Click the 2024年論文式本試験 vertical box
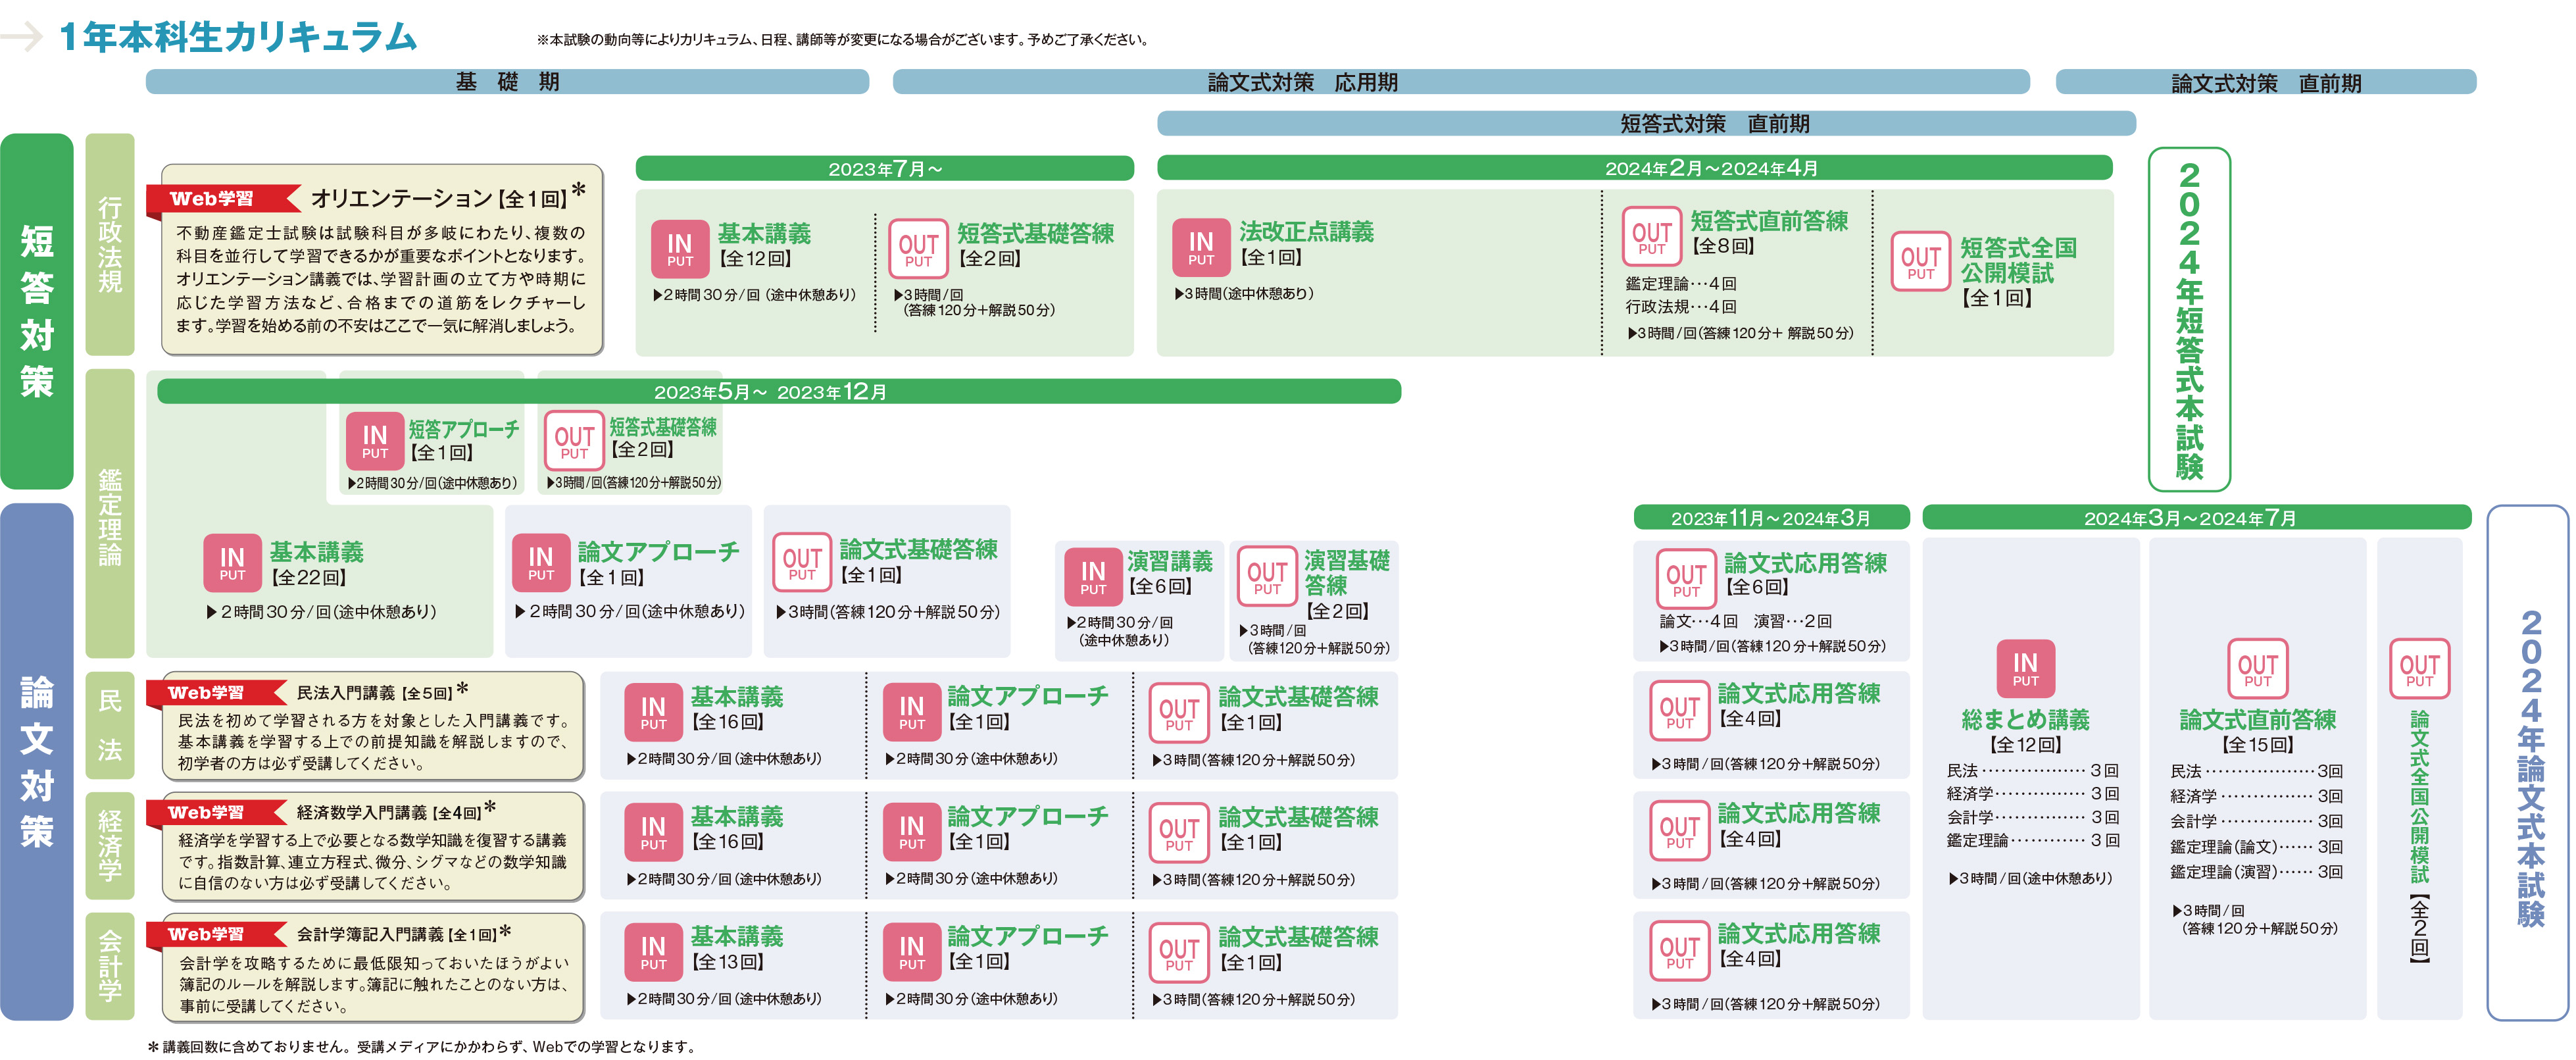Viewport: 2576px width, 1060px height. (2528, 765)
